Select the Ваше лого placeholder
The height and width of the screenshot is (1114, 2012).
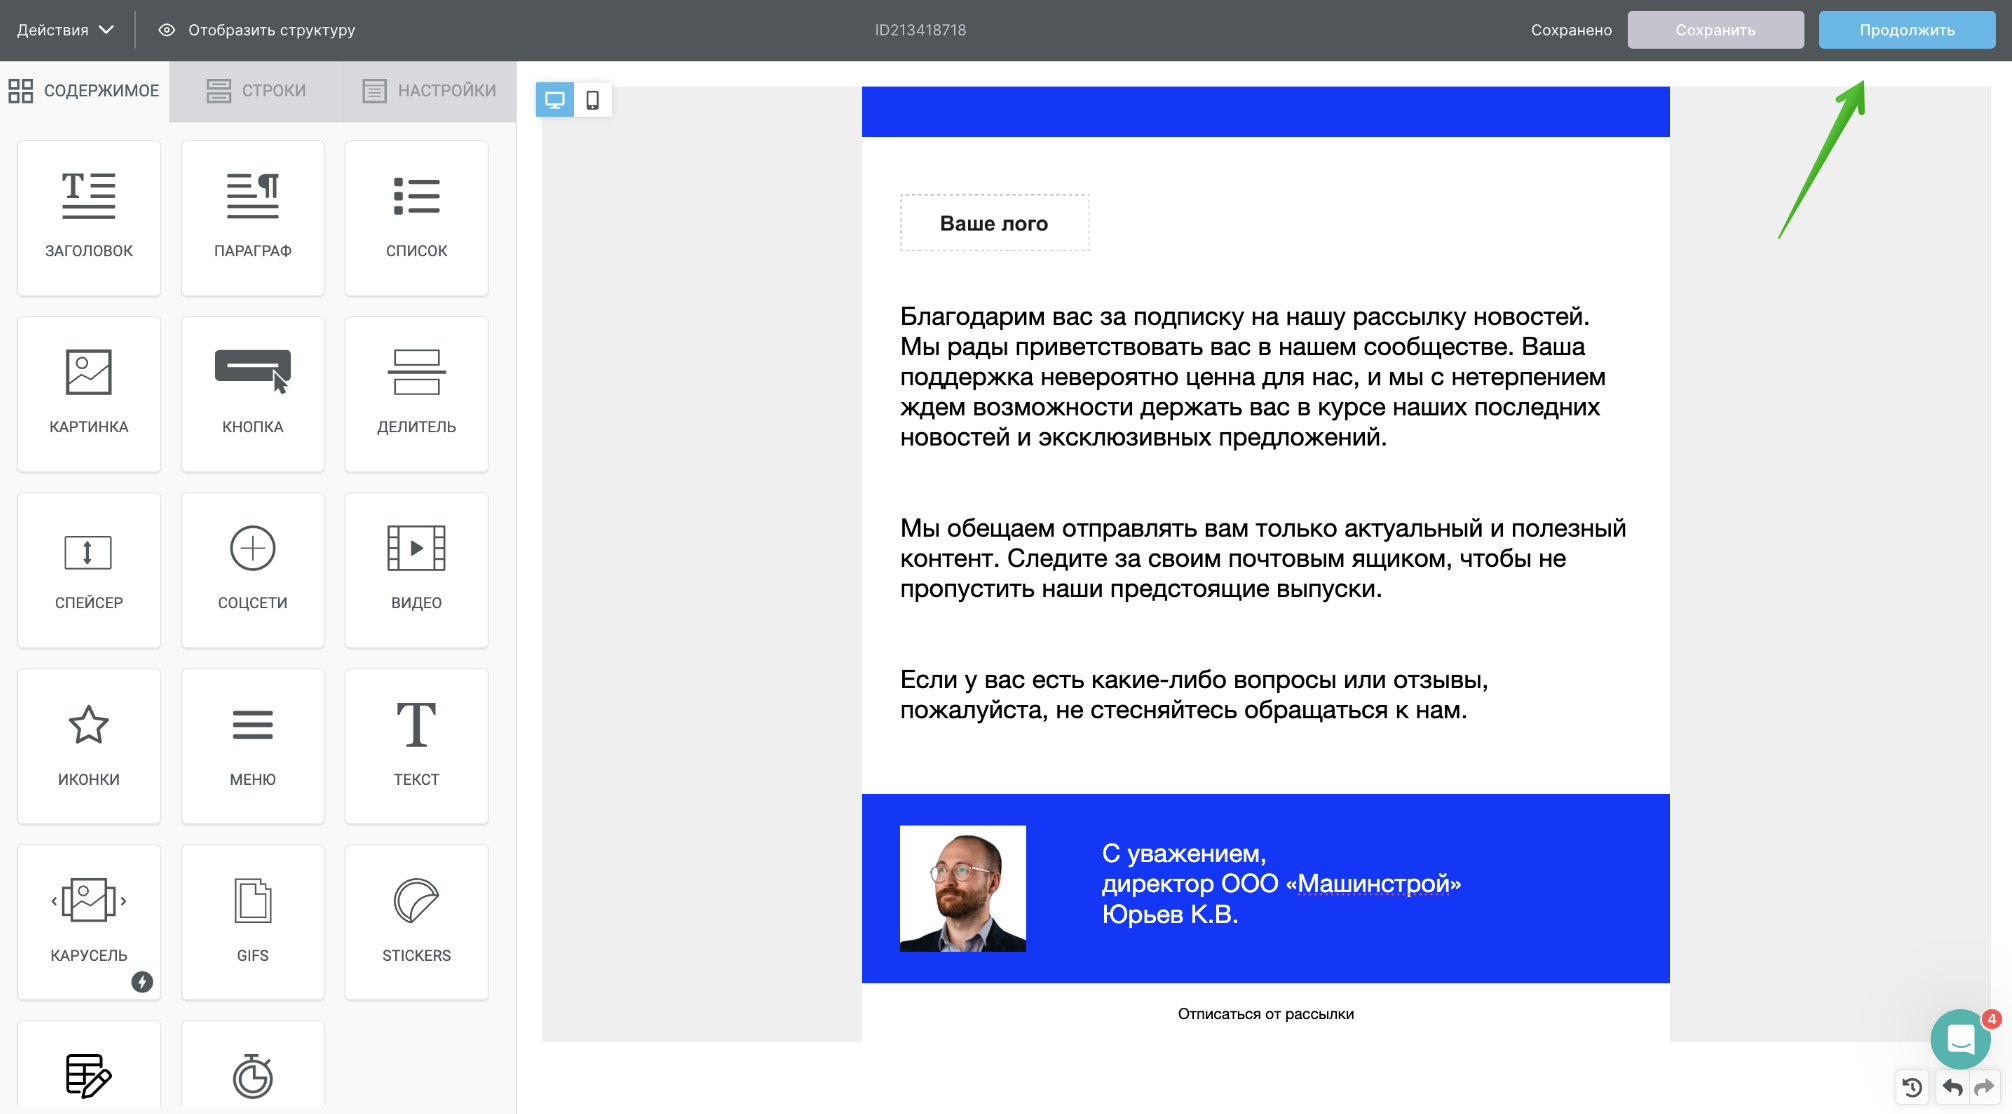[994, 223]
